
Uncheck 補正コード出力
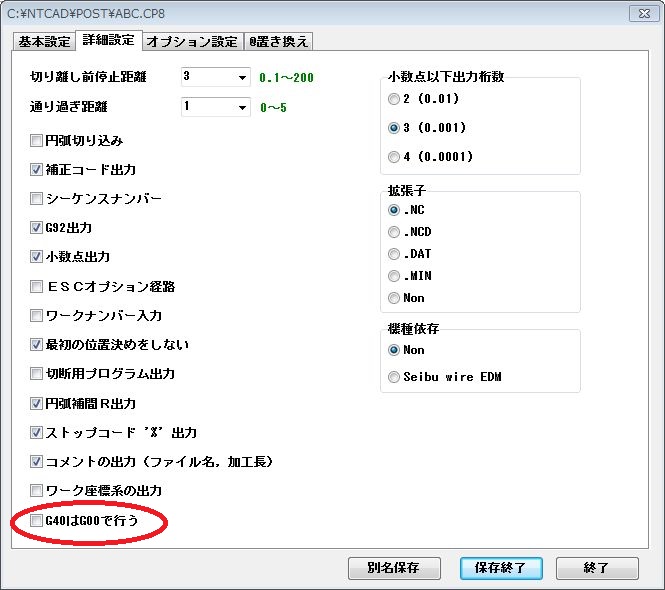pos(36,170)
